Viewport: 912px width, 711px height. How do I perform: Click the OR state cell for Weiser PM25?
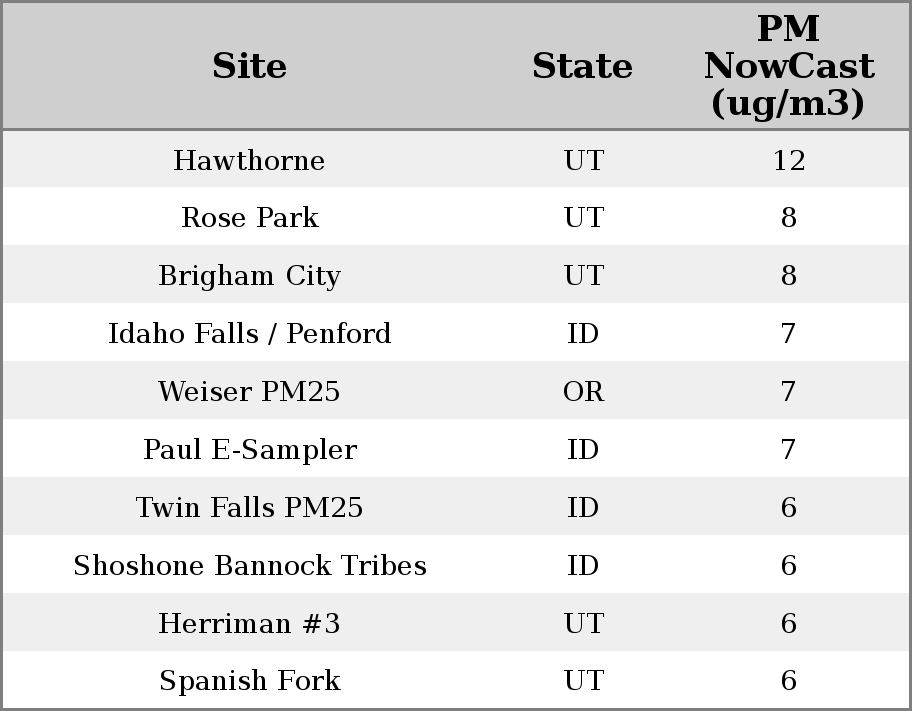583,392
